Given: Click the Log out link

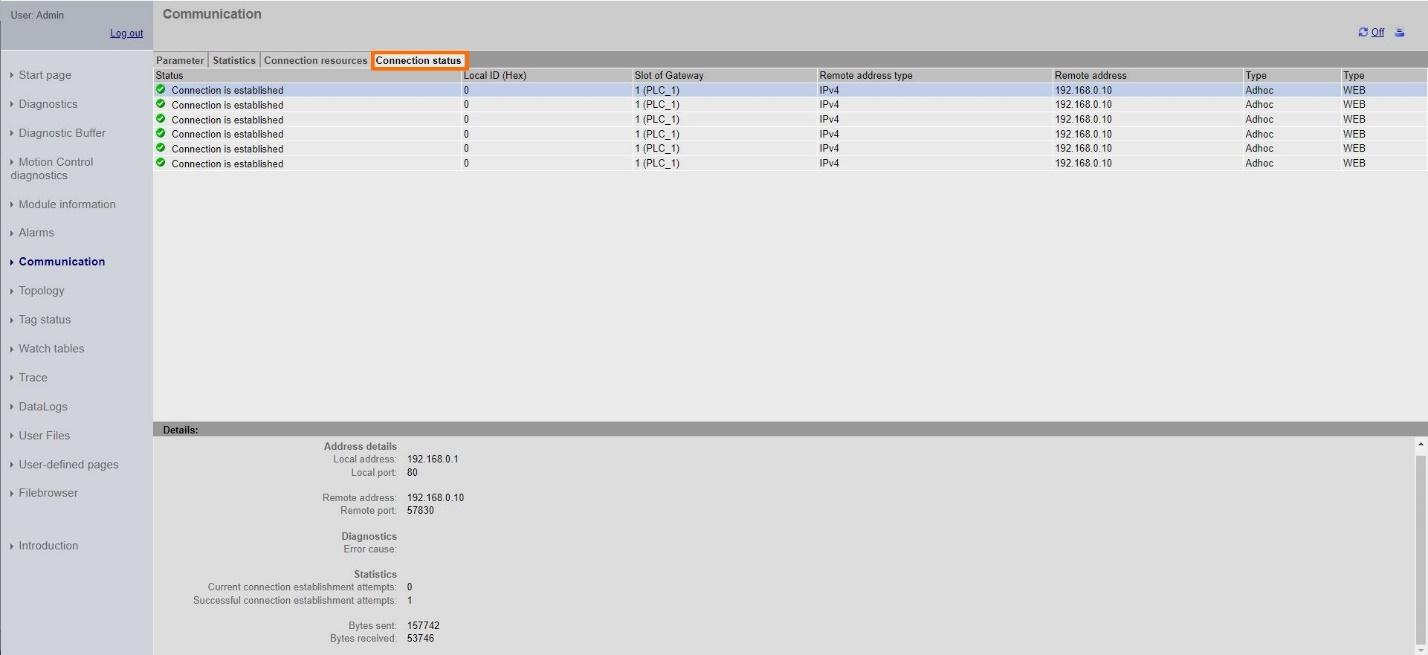Looking at the screenshot, I should (x=126, y=32).
